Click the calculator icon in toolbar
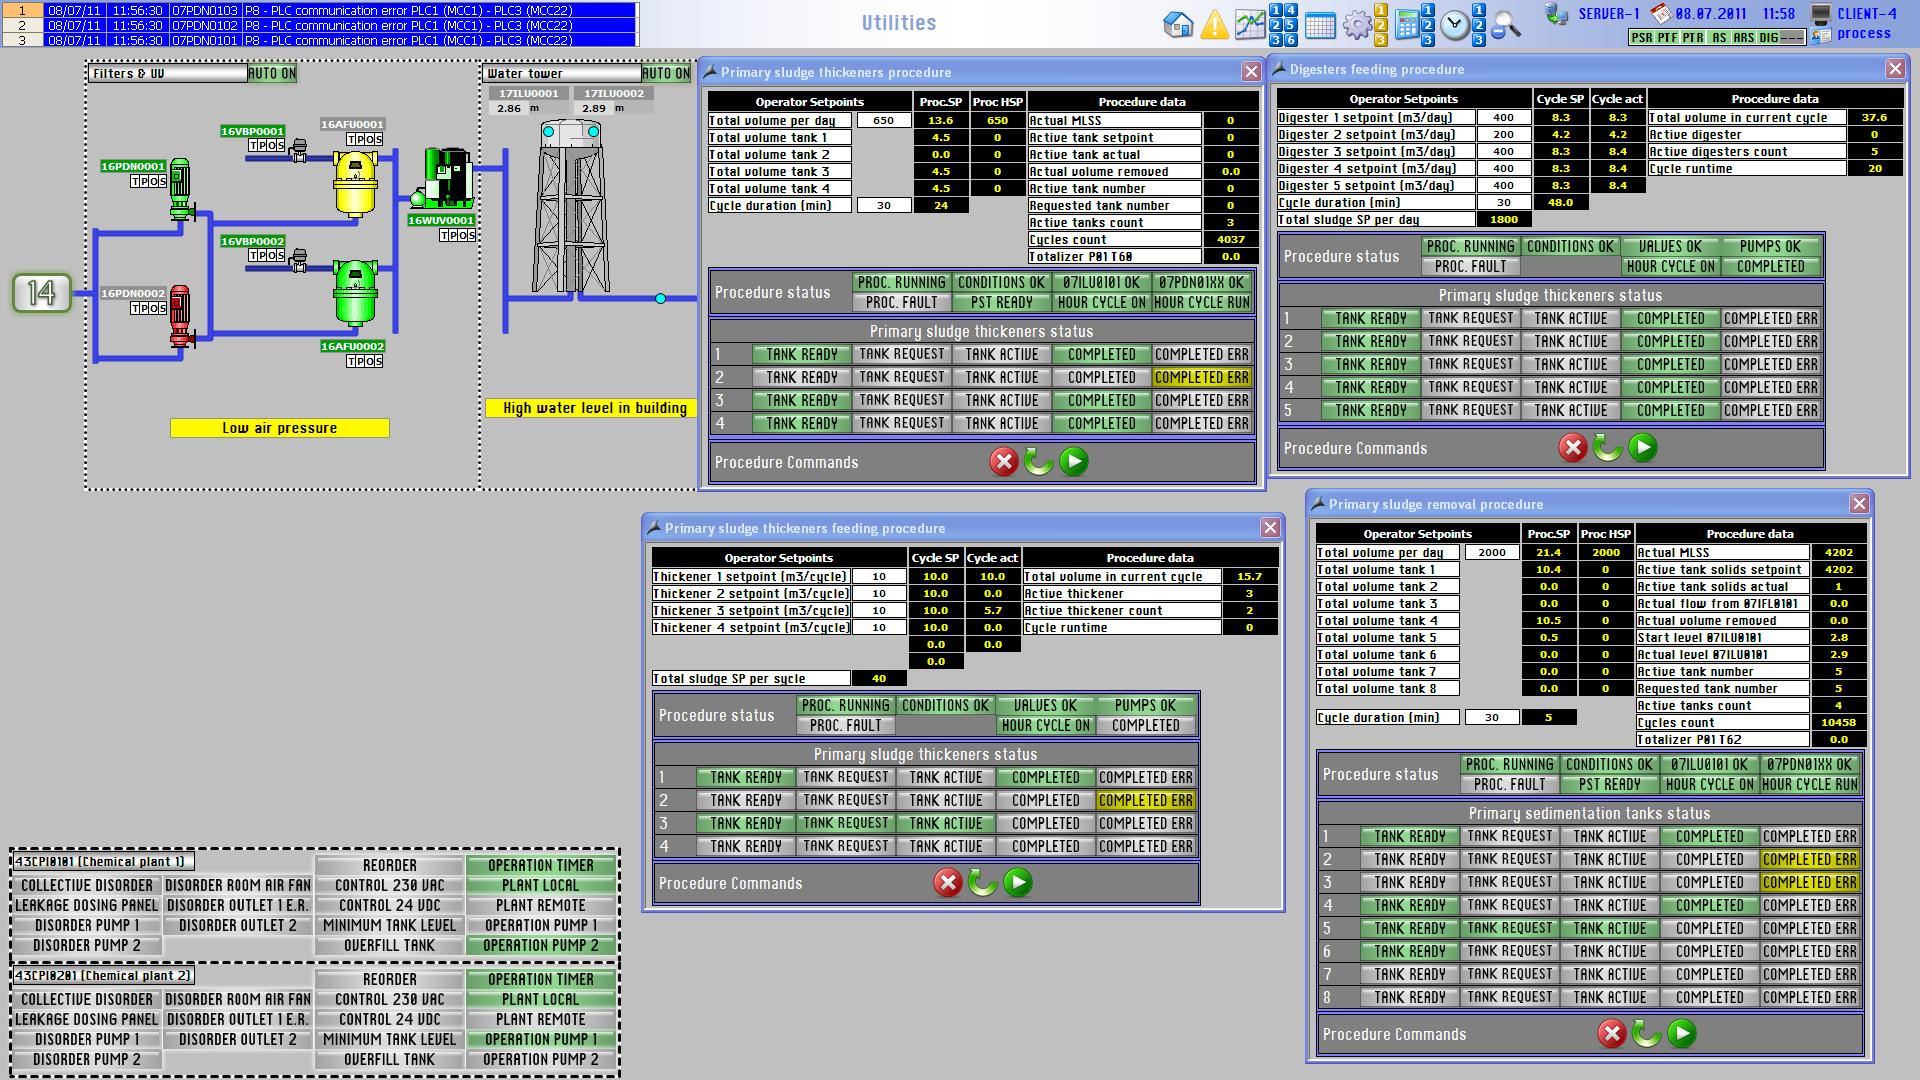Viewport: 1920px width, 1080px height. (1406, 25)
